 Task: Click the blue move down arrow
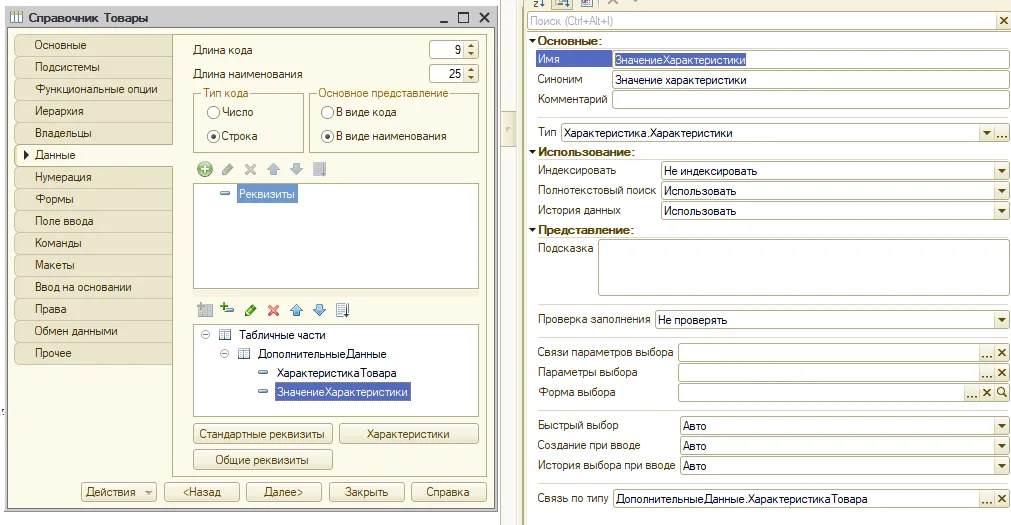coord(319,310)
